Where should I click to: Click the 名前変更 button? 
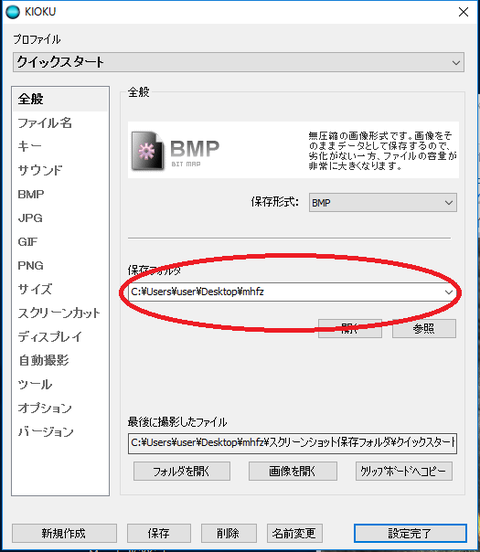pos(294,533)
